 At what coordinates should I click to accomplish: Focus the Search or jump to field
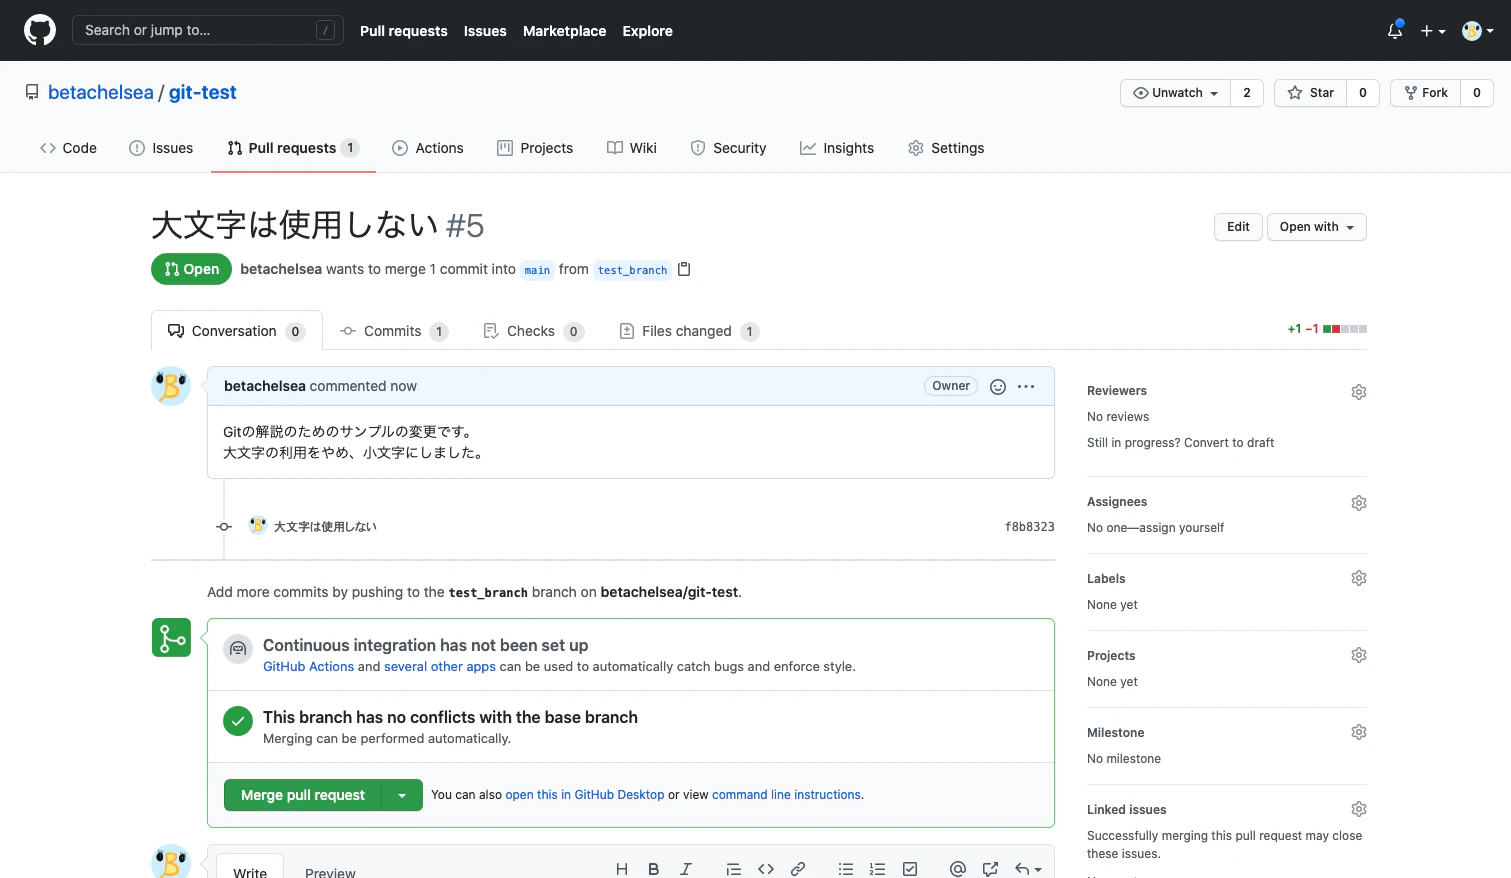click(x=208, y=30)
